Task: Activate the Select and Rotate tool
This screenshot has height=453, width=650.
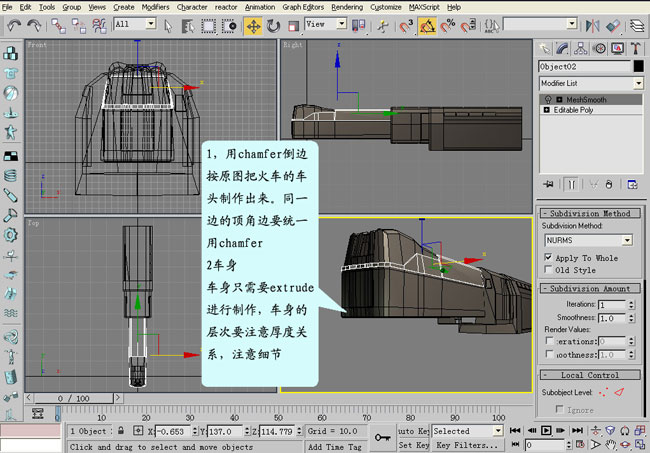Action: pyautogui.click(x=273, y=26)
